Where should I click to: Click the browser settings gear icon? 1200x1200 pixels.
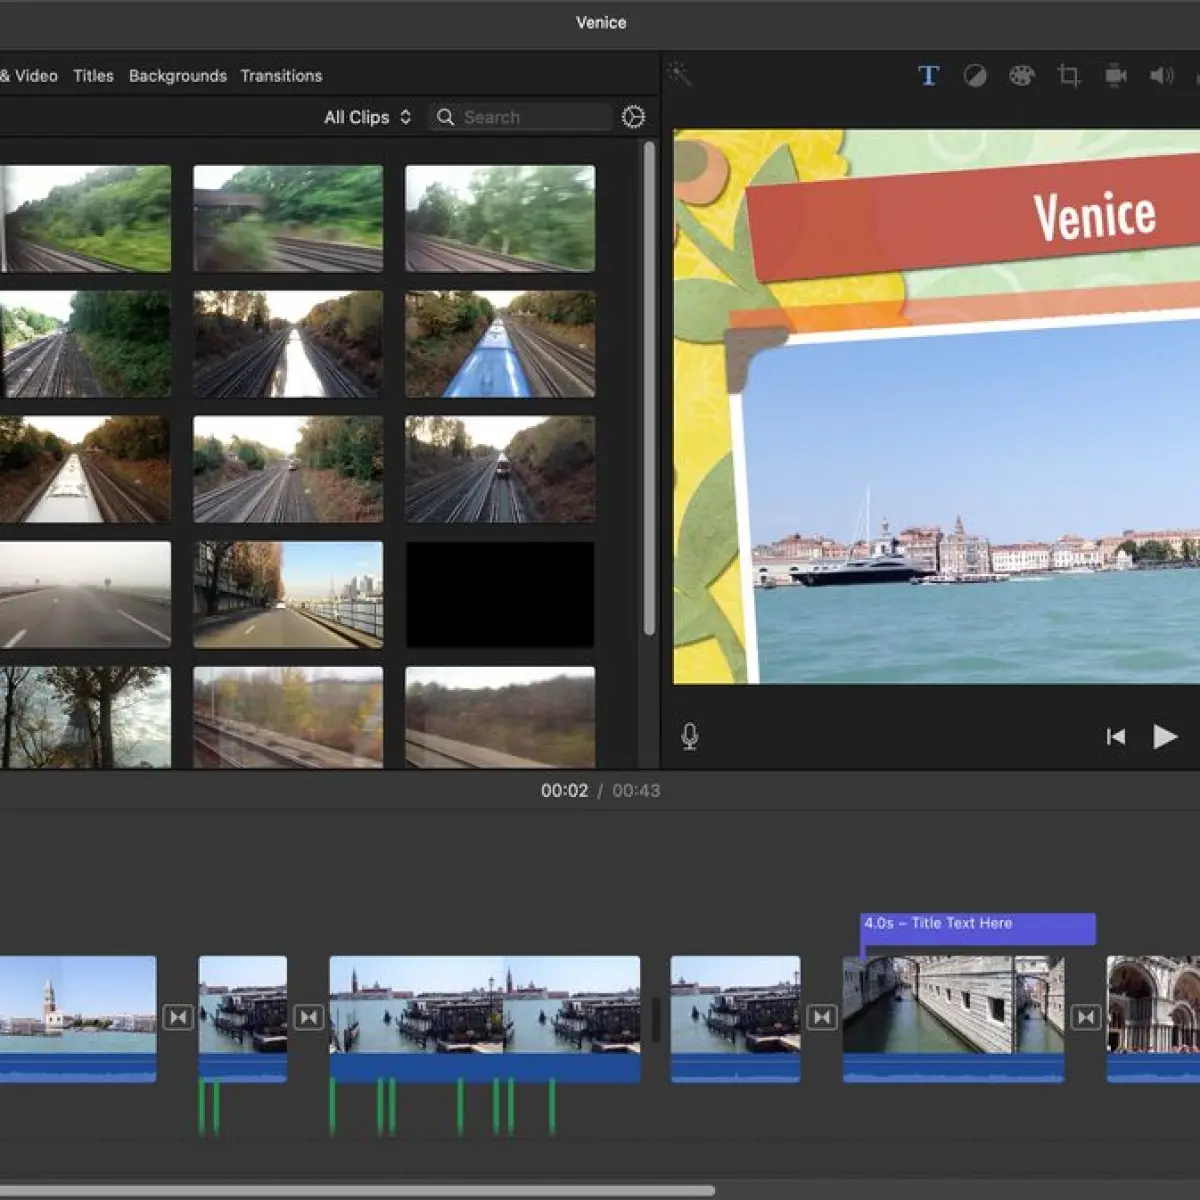633,117
